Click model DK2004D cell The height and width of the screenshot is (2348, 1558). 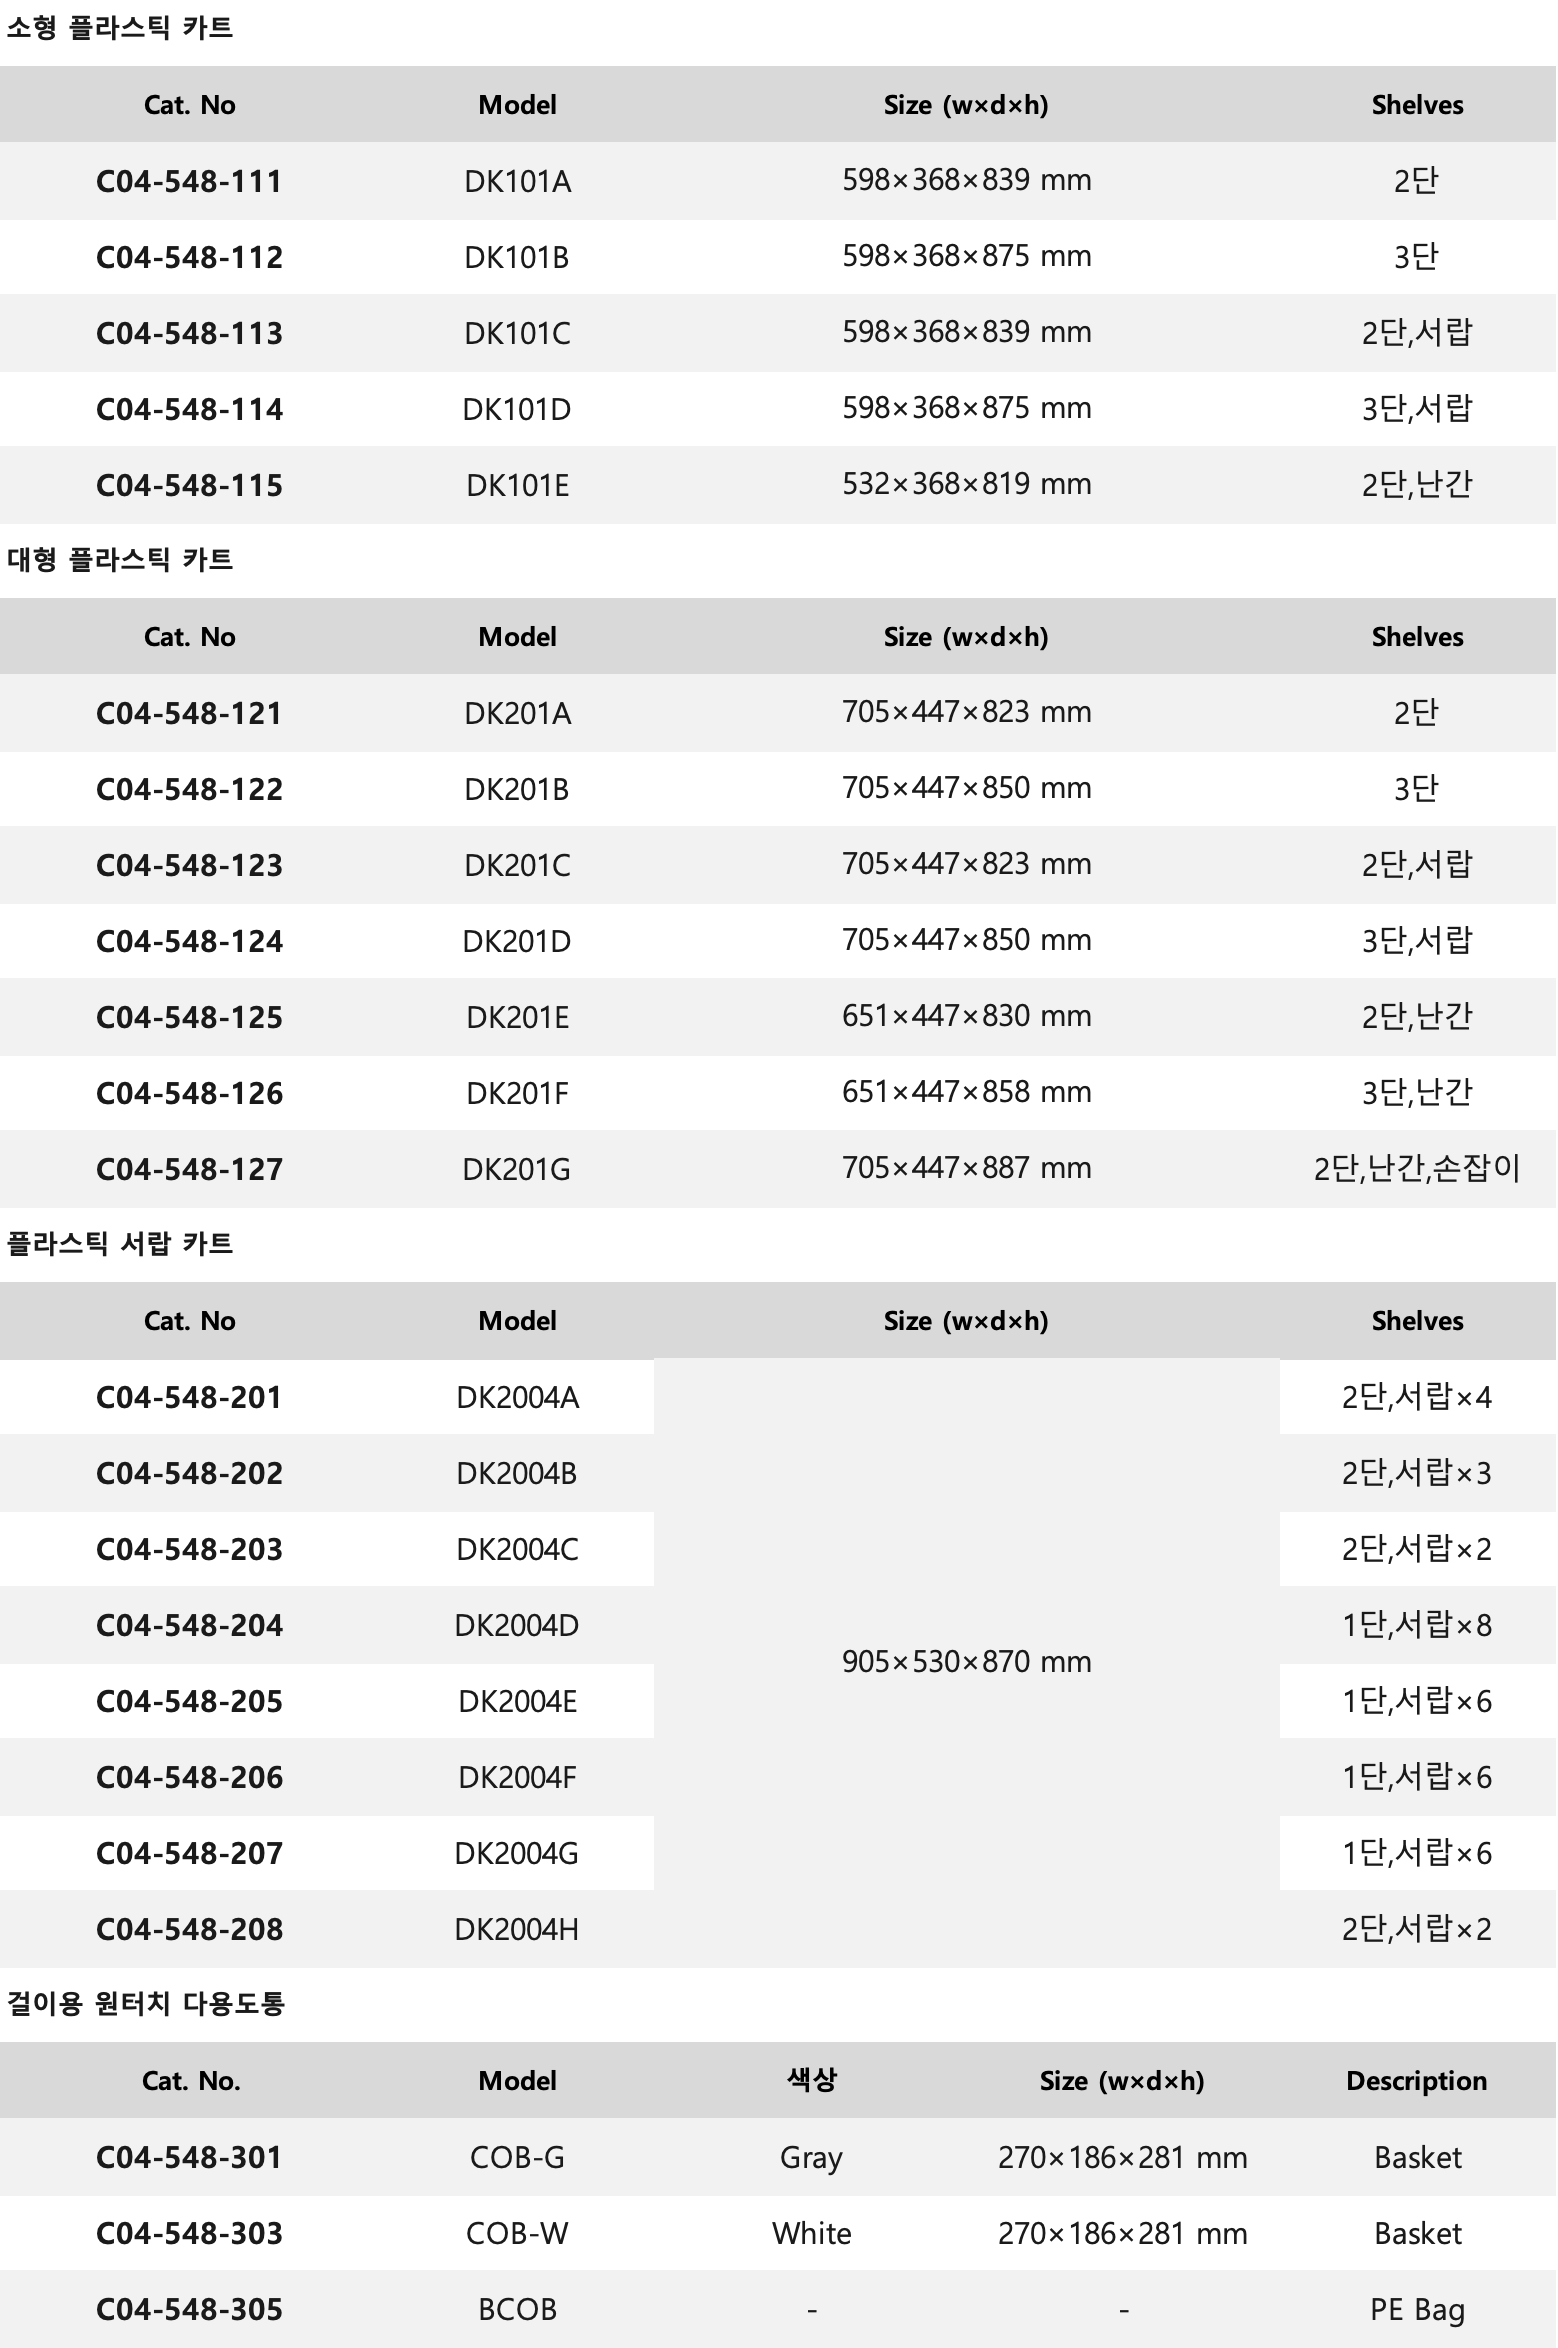click(517, 1625)
